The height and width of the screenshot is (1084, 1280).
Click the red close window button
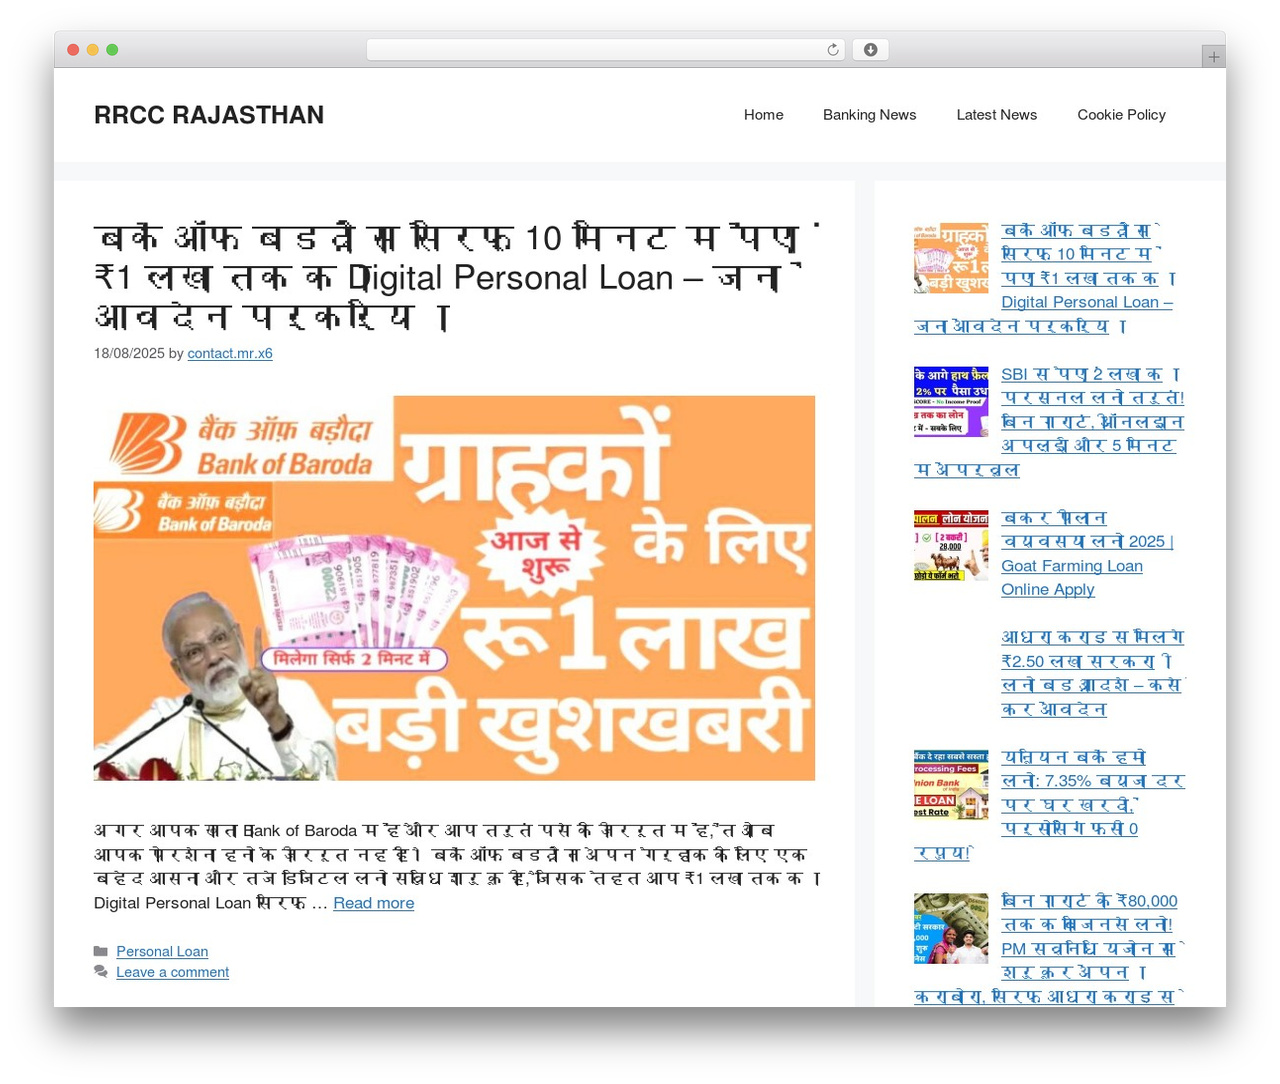pyautogui.click(x=73, y=50)
